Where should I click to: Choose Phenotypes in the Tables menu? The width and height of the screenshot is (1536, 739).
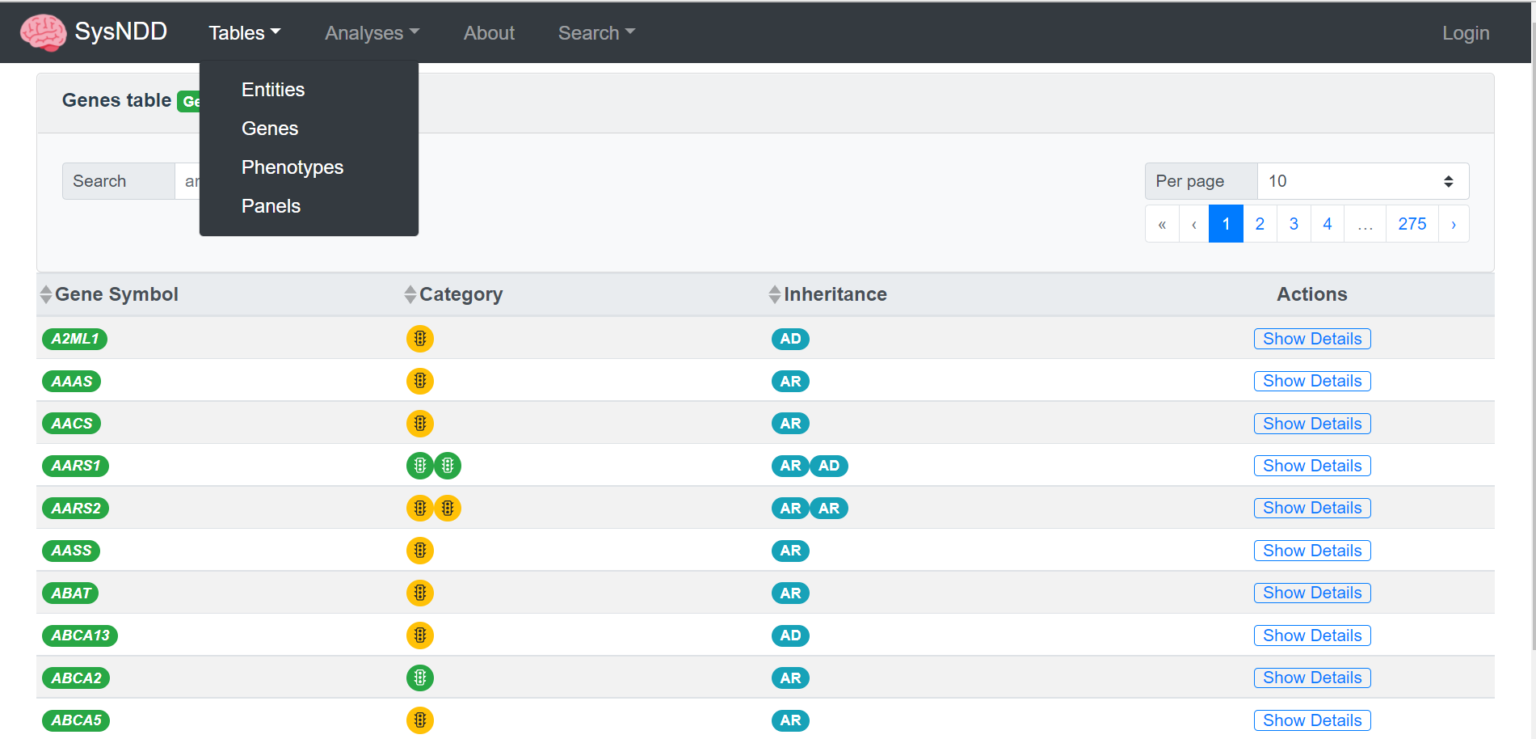point(292,167)
